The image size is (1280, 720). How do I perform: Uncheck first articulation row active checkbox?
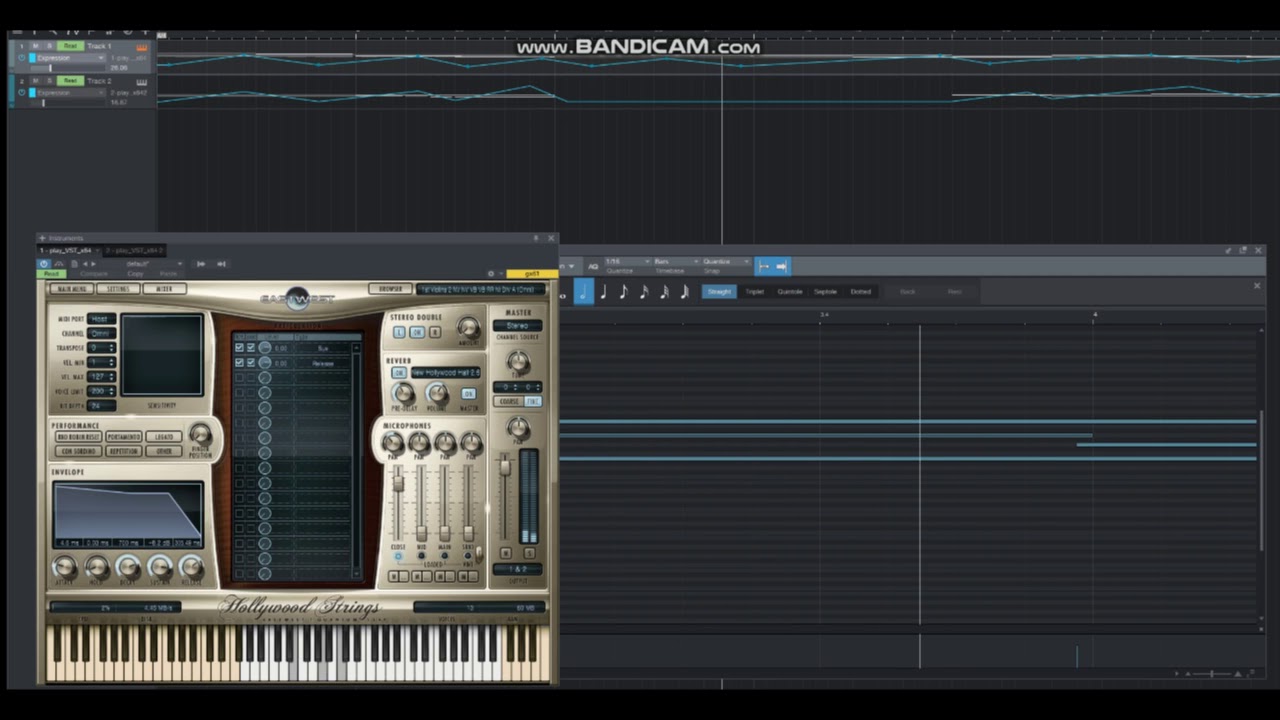click(x=239, y=348)
